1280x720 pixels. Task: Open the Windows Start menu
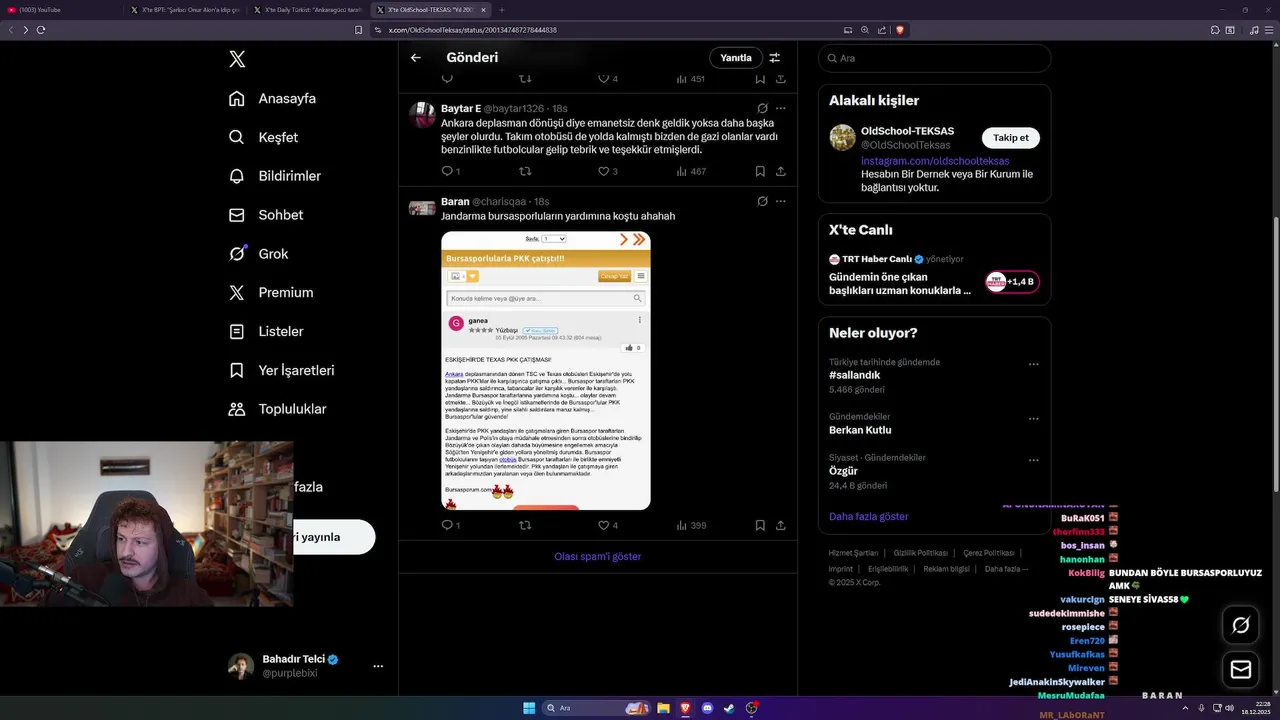click(529, 708)
